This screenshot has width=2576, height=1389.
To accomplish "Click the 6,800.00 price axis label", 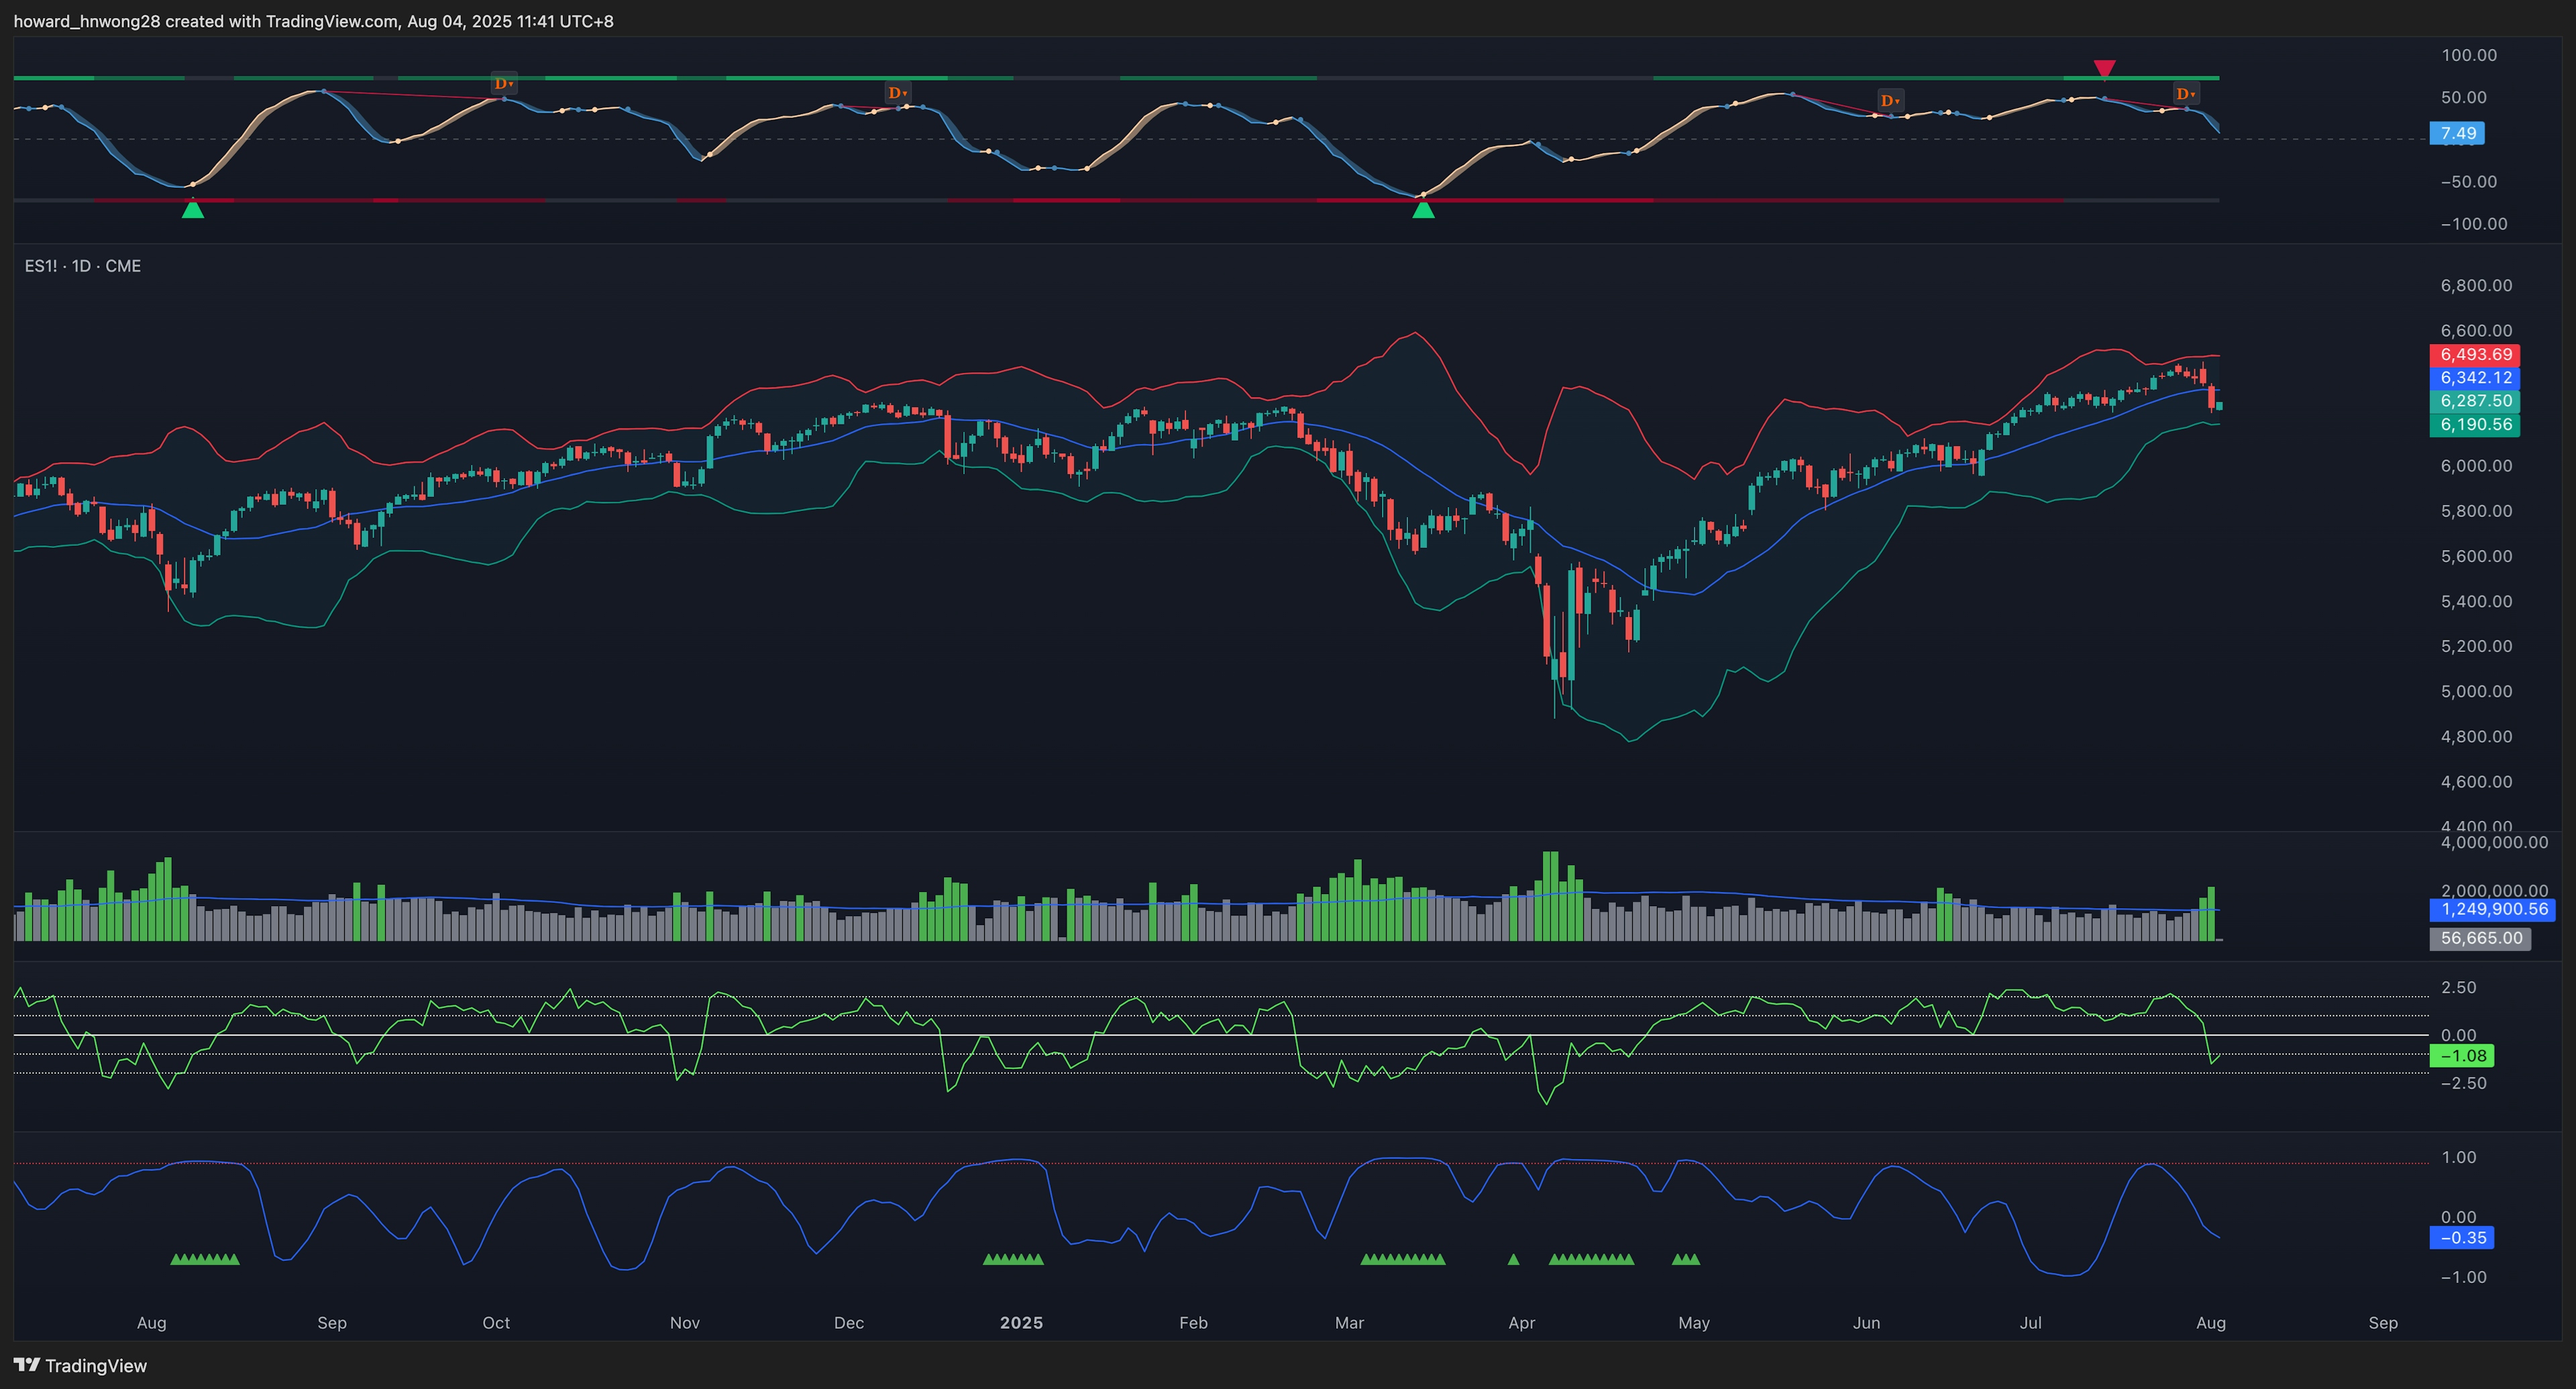I will [x=2476, y=285].
